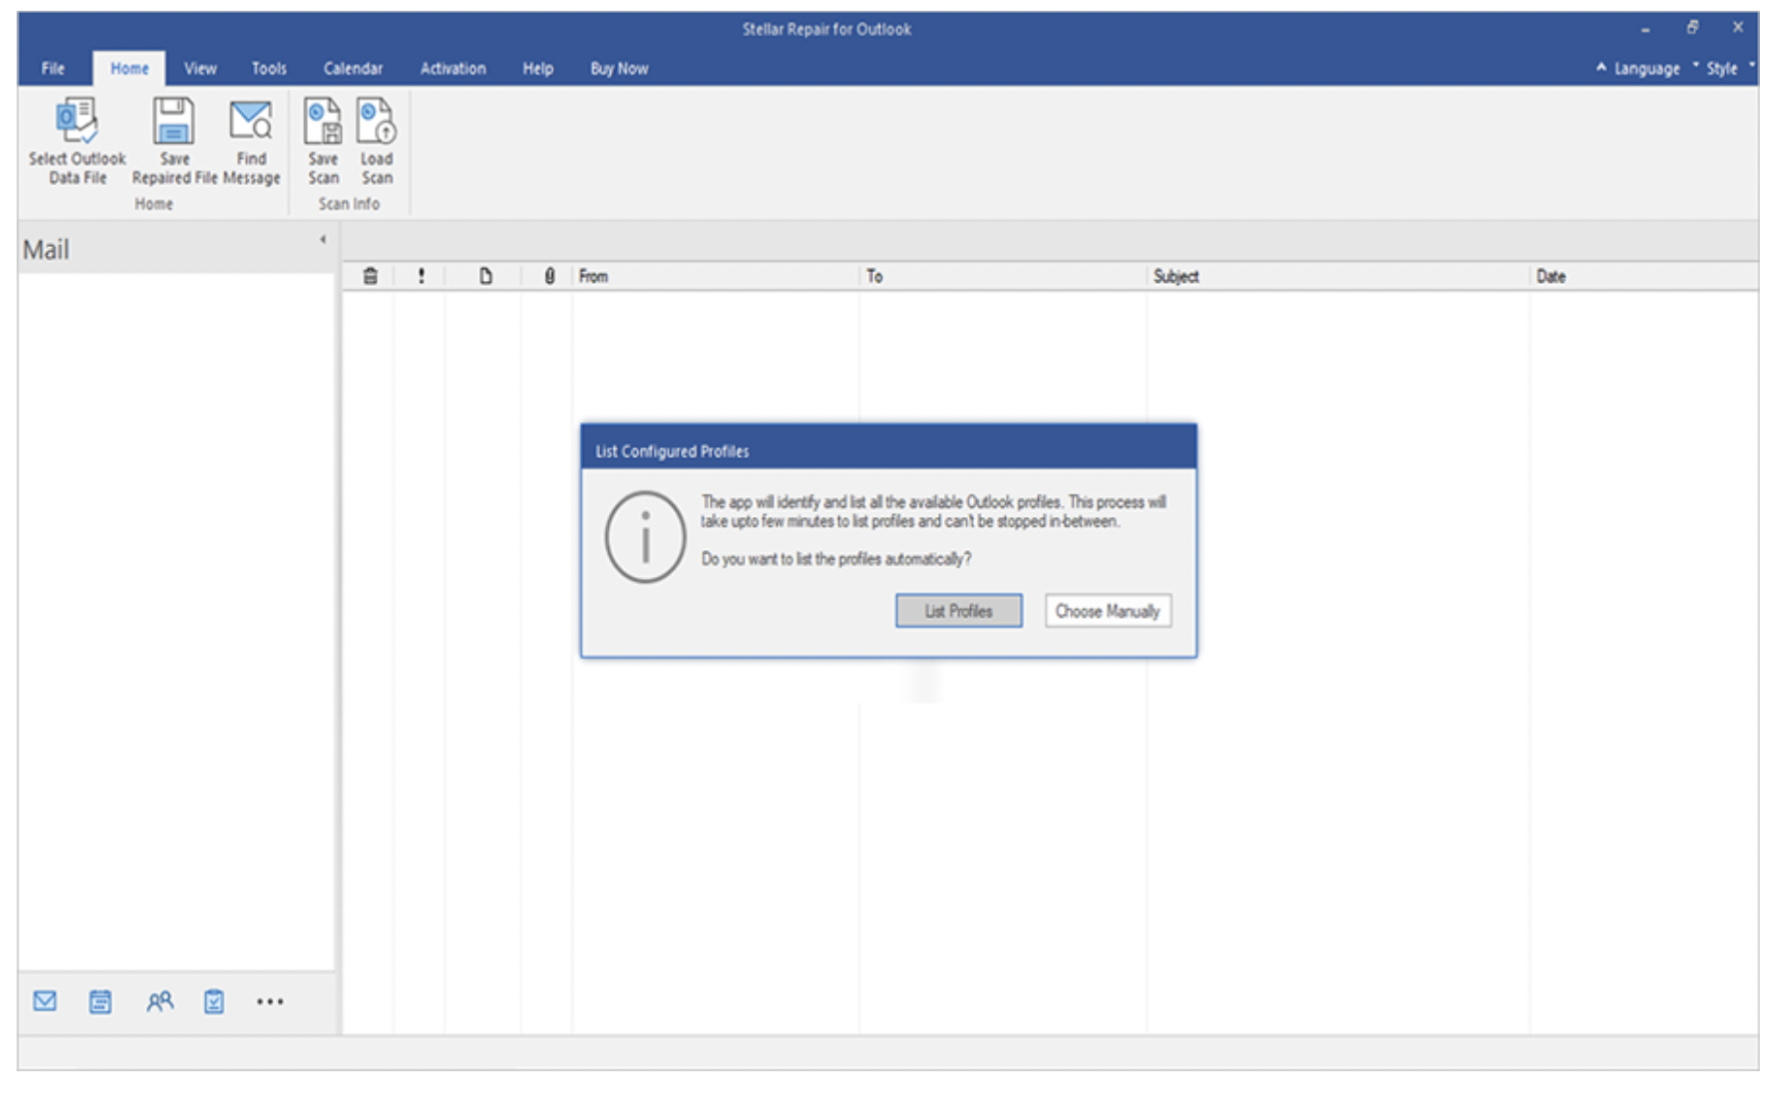Open the File menu
Screen dimensions: 1786x1094
click(53, 68)
